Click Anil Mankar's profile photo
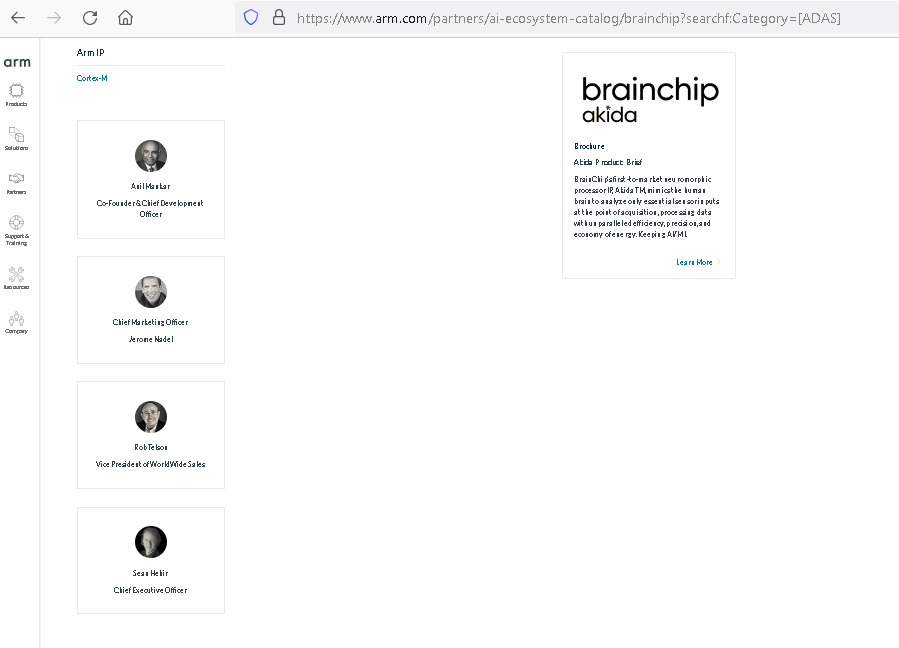 151,156
